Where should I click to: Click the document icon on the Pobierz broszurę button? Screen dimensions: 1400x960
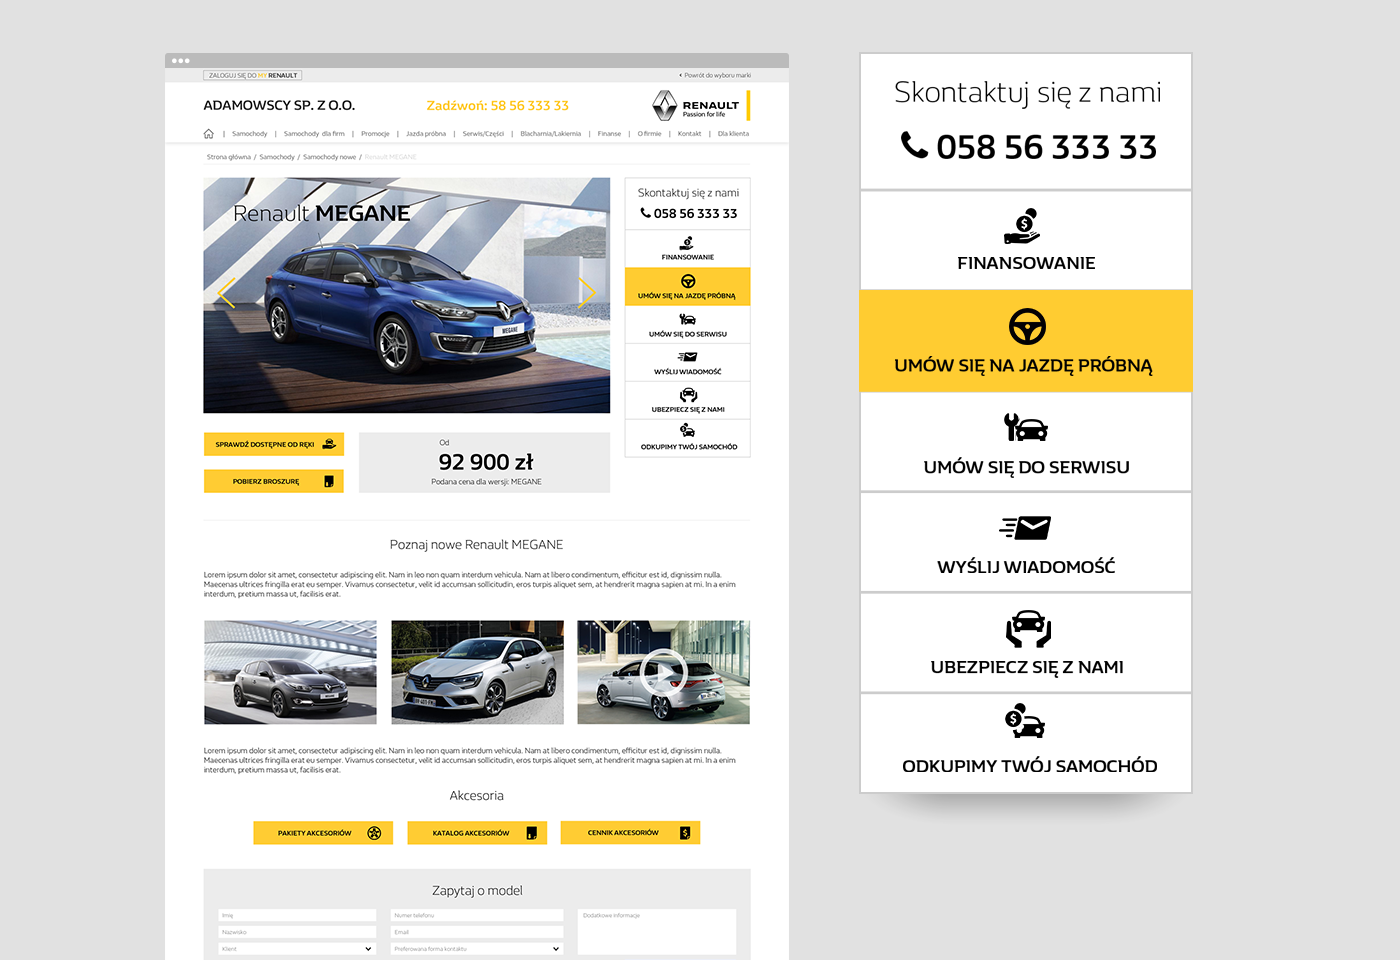click(329, 481)
